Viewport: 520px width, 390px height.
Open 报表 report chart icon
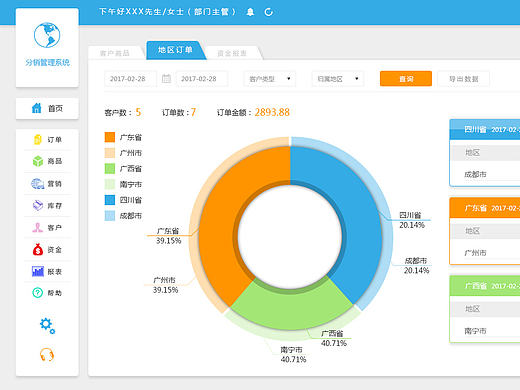coord(38,271)
